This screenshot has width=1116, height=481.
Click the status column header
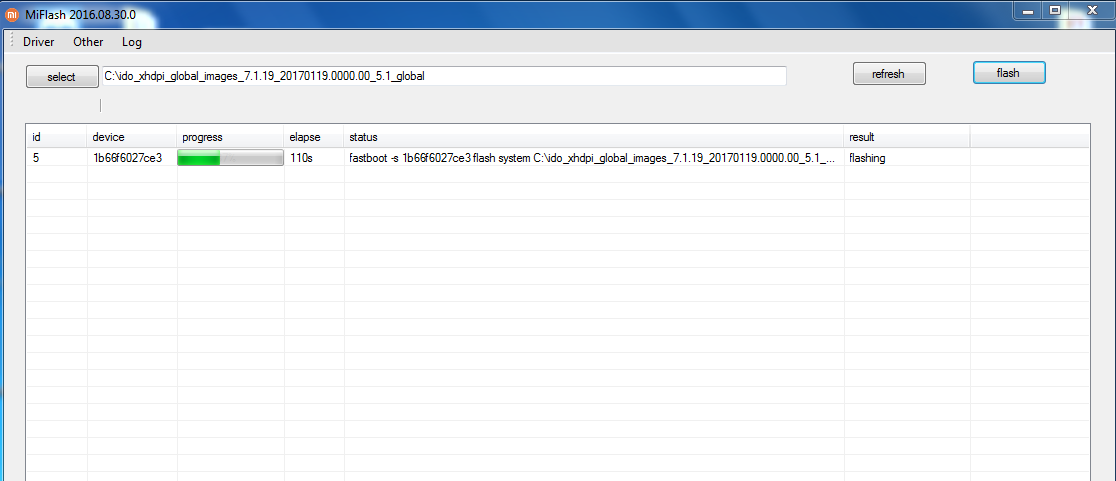point(594,137)
